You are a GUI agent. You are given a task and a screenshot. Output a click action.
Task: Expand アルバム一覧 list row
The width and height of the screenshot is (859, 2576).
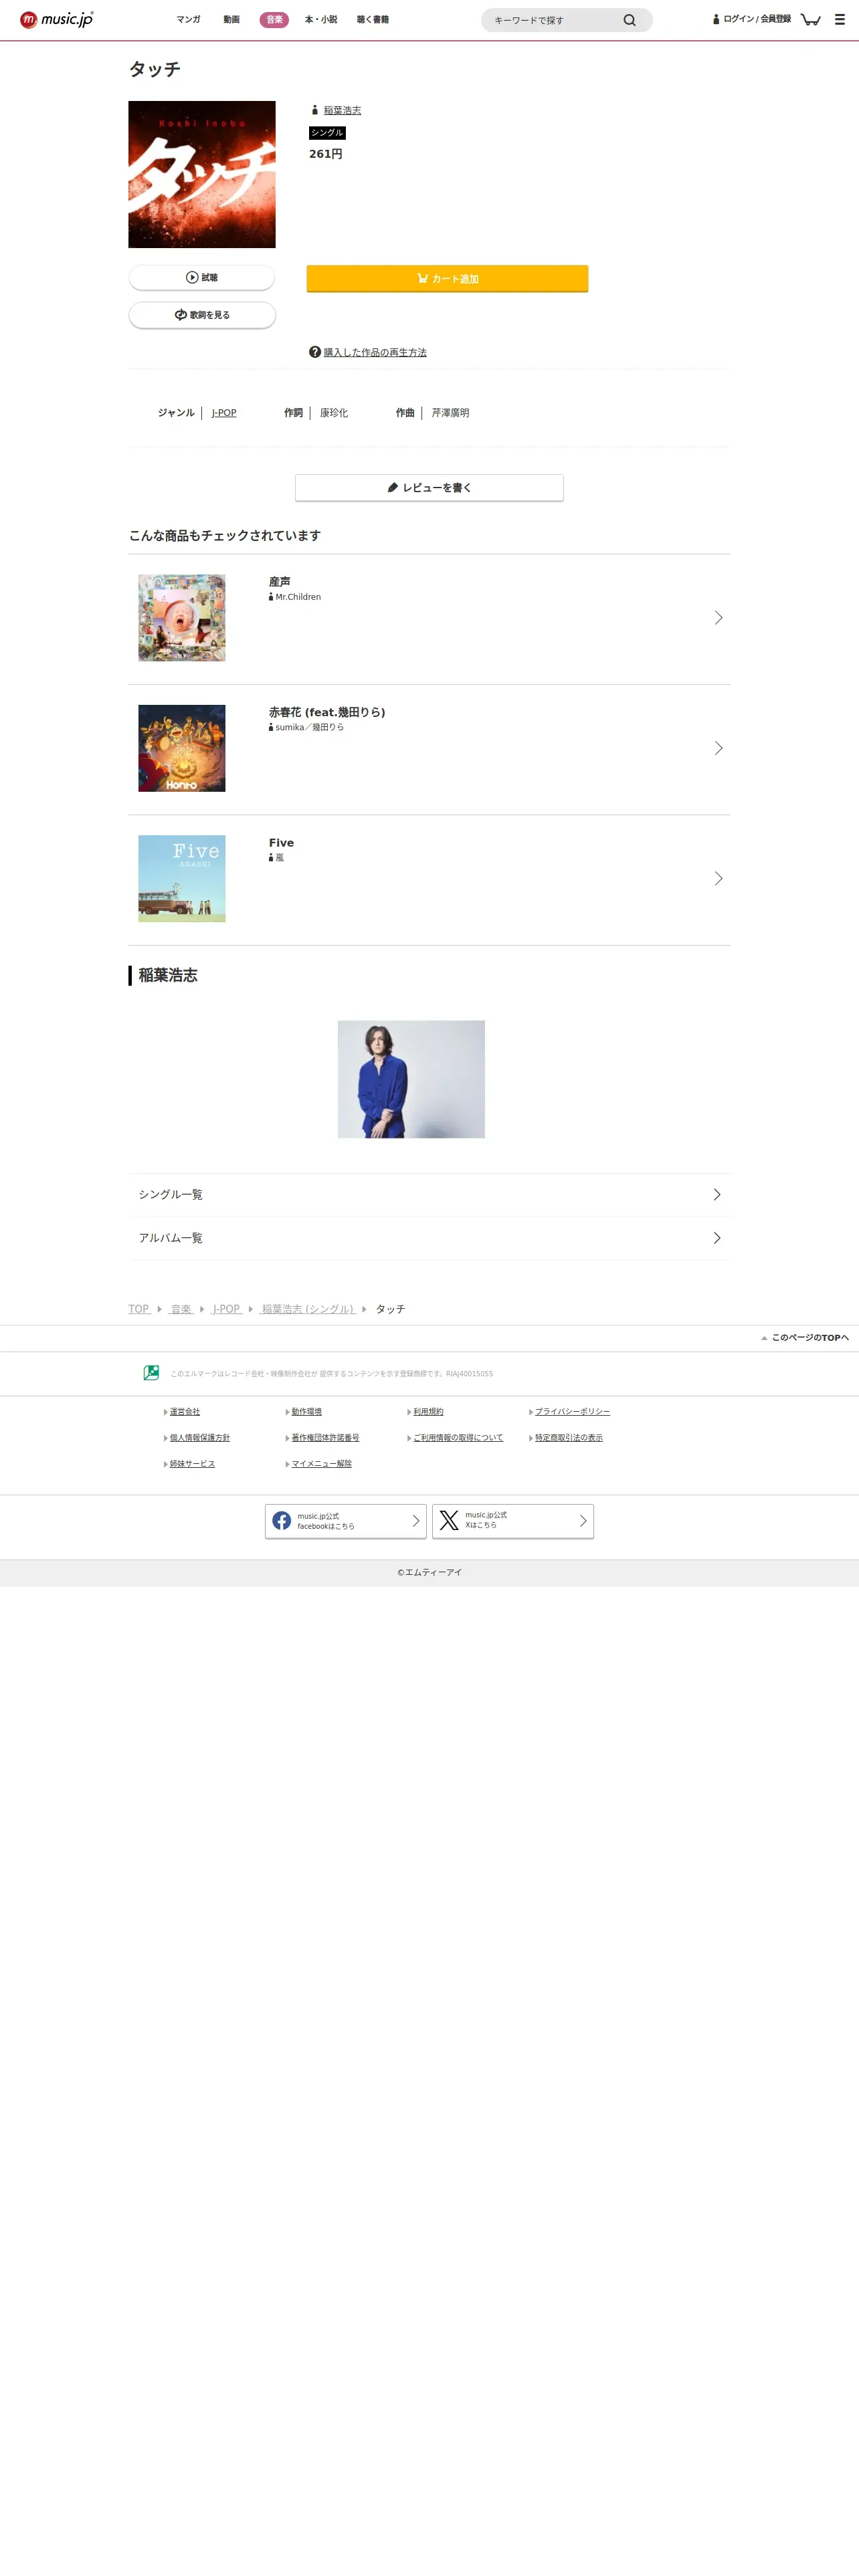(429, 1238)
